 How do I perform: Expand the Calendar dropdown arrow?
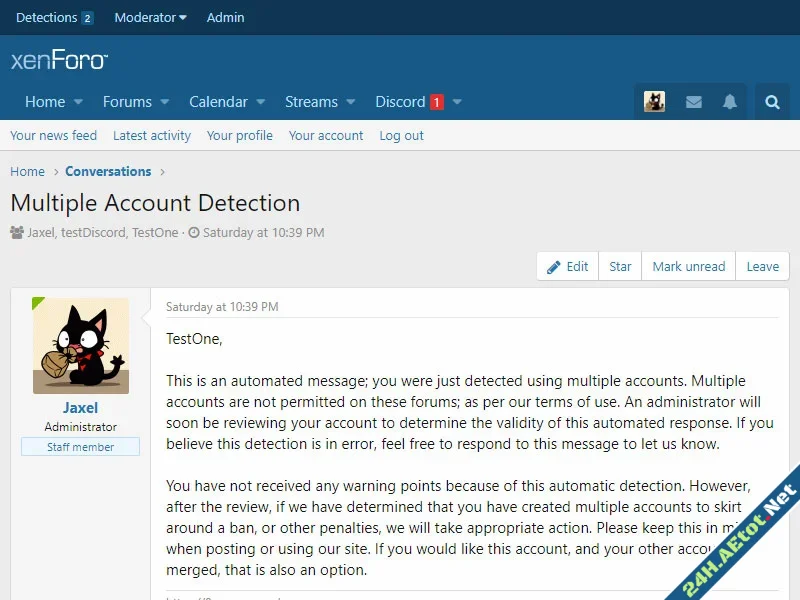260,102
